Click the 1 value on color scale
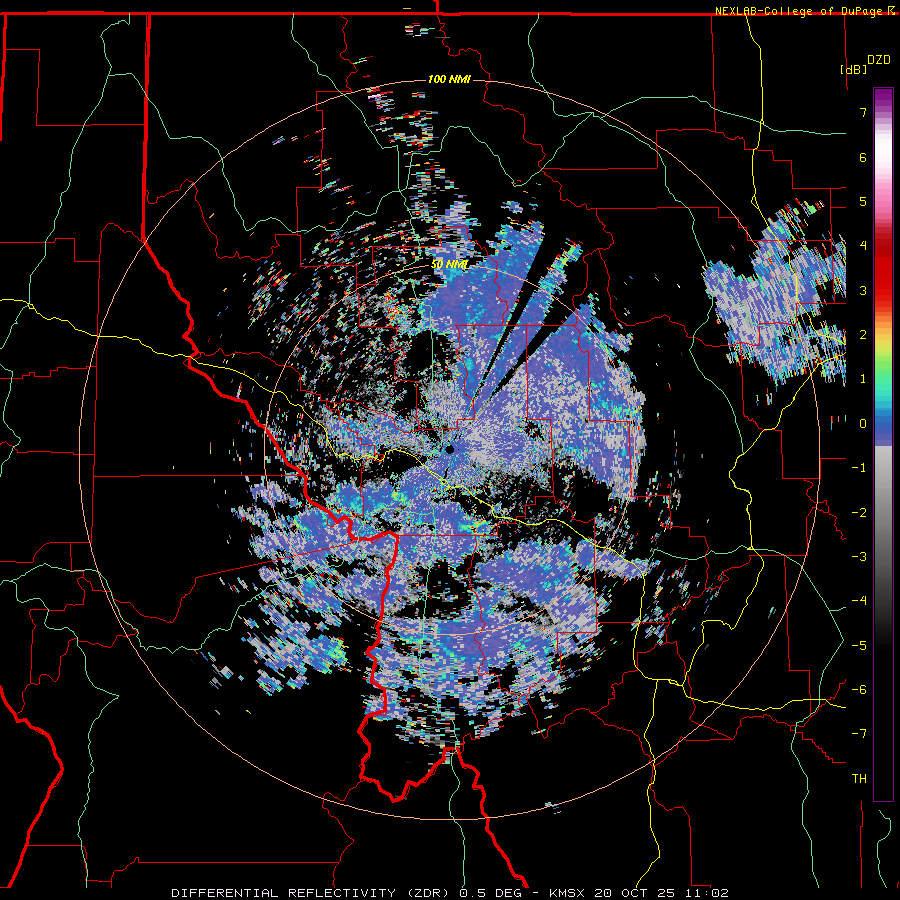Screen dimensions: 900x900 [863, 379]
